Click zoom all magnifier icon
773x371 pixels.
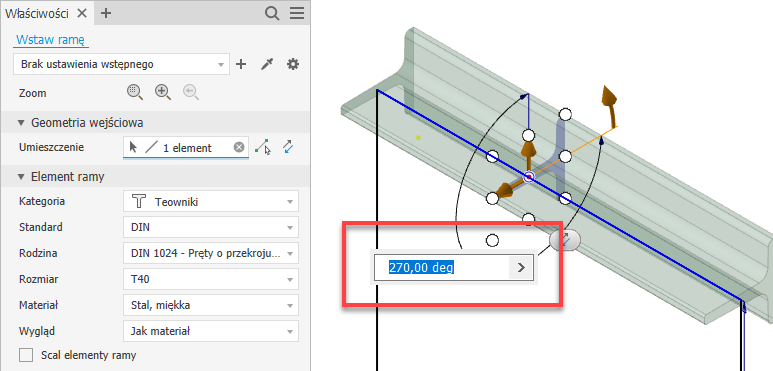tap(135, 92)
